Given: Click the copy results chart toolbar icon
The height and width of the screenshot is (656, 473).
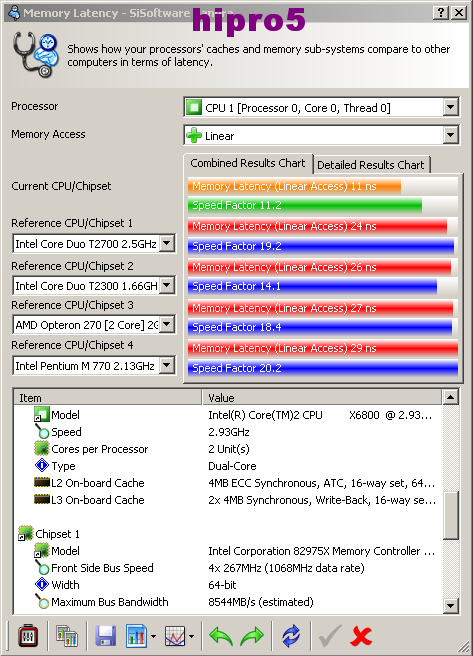Looking at the screenshot, I should (67, 636).
